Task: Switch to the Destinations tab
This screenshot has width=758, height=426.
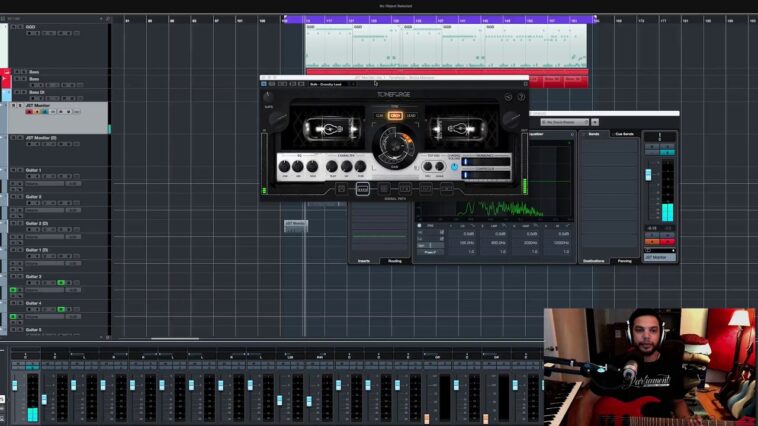Action: (594, 261)
